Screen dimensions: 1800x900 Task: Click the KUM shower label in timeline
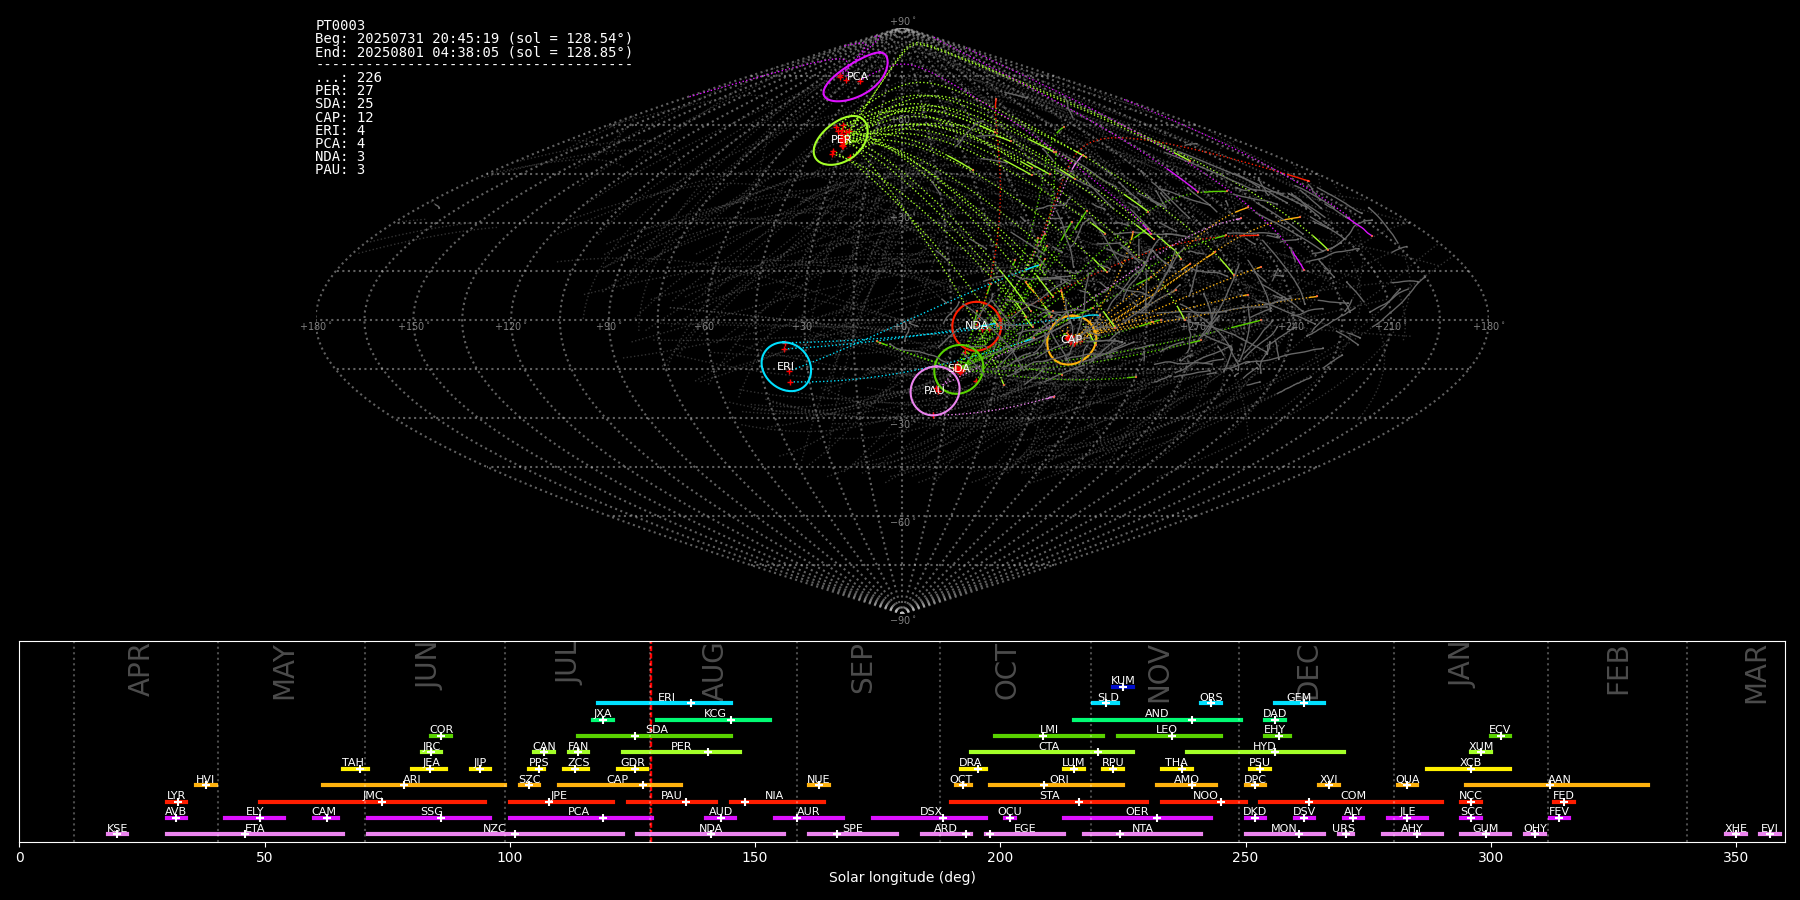[x=1123, y=681]
